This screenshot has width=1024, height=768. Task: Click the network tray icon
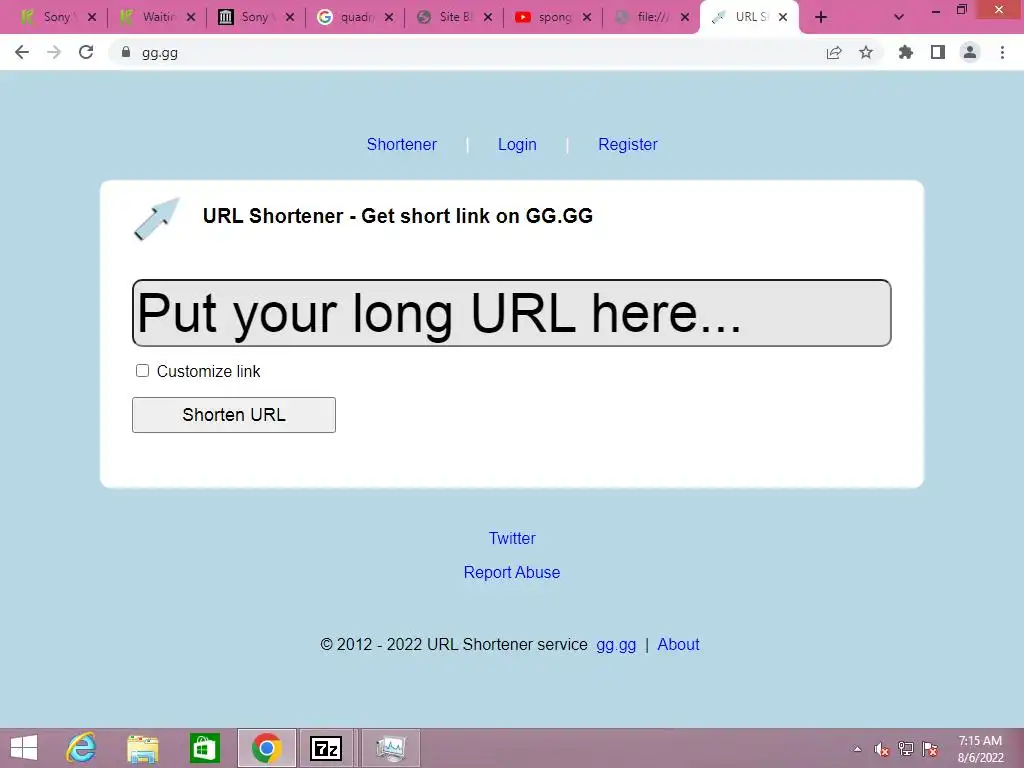point(906,749)
